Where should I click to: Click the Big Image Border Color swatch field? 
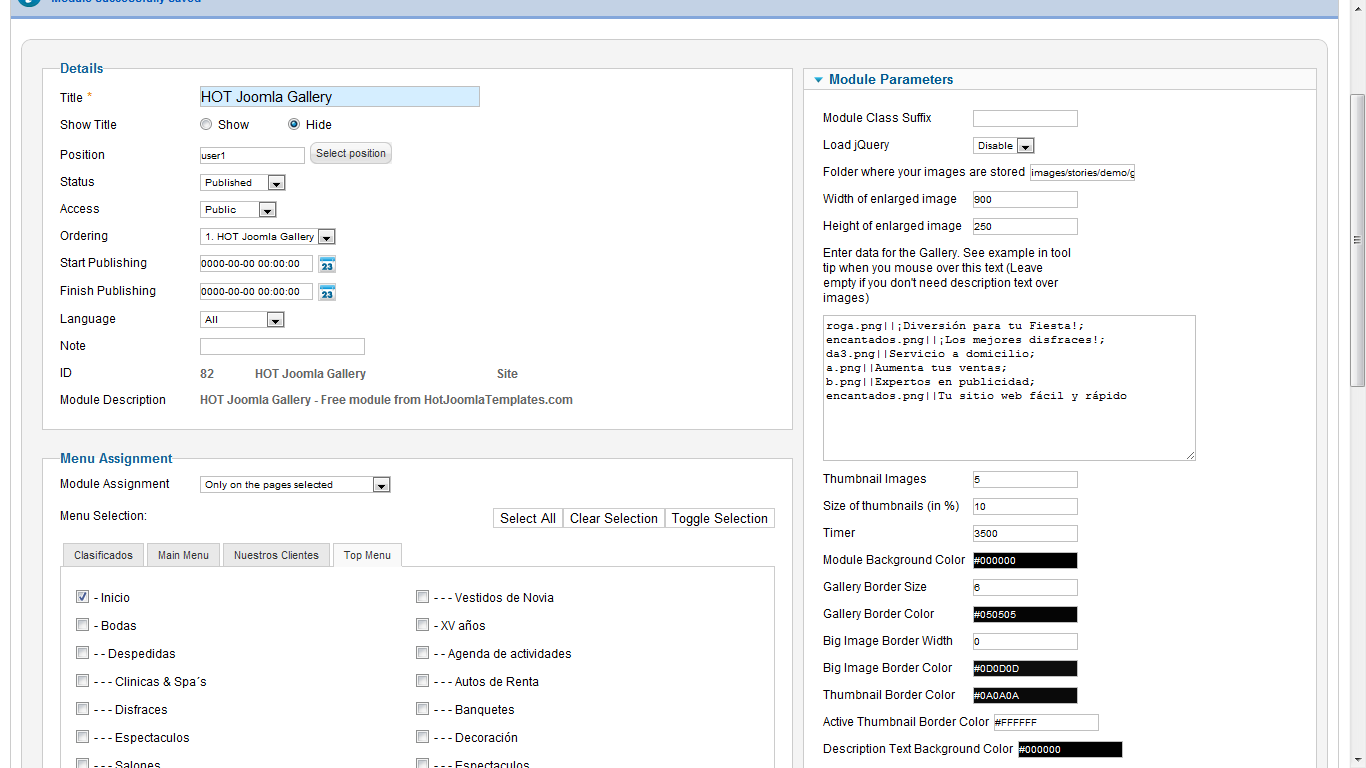point(1025,669)
